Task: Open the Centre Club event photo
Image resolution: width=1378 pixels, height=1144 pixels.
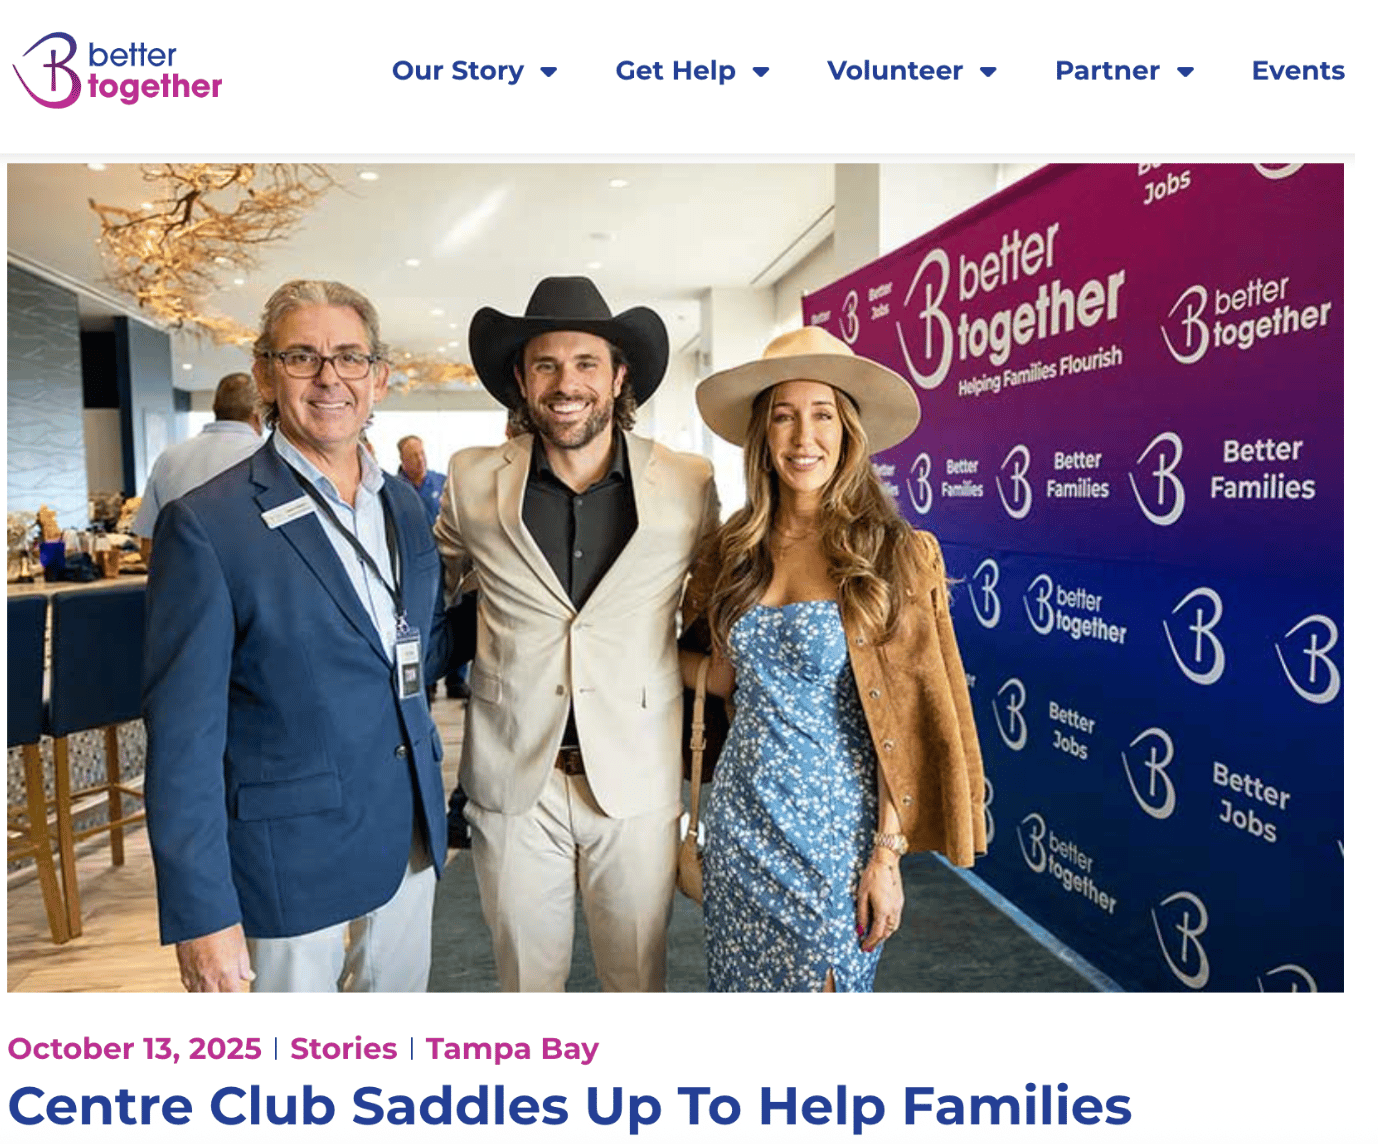Action: coord(675,578)
